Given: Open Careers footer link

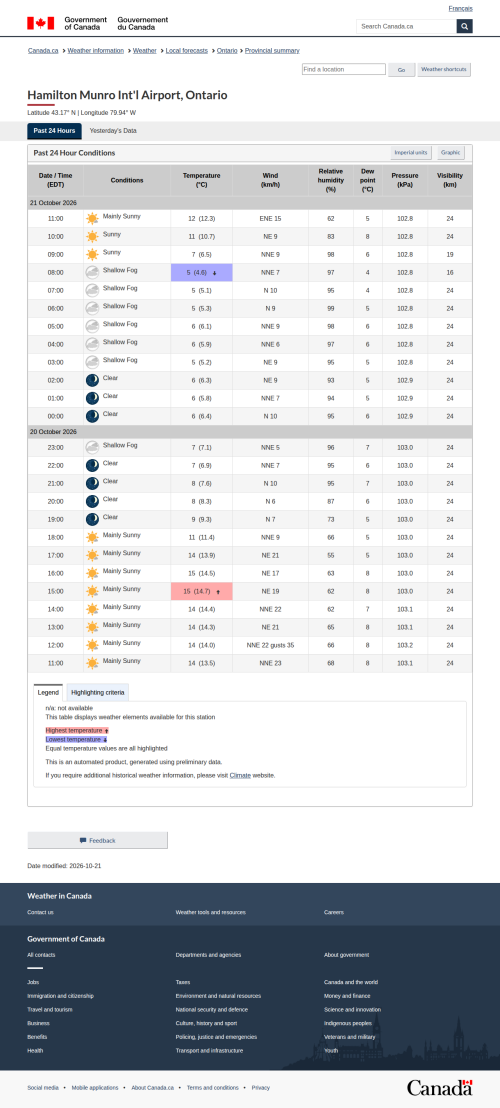Looking at the screenshot, I should point(334,912).
